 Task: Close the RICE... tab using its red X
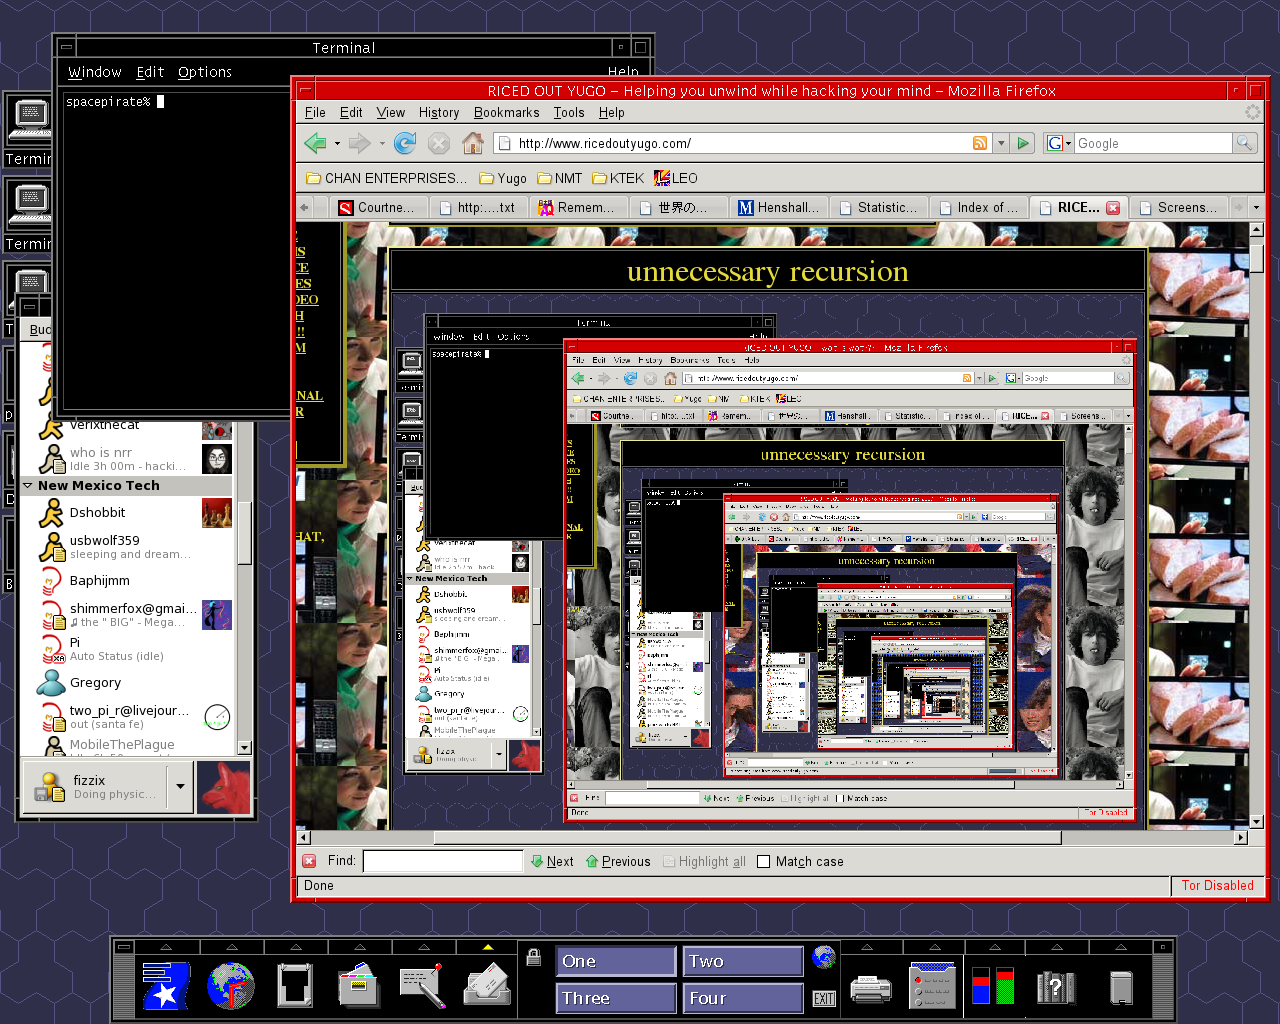(1112, 207)
